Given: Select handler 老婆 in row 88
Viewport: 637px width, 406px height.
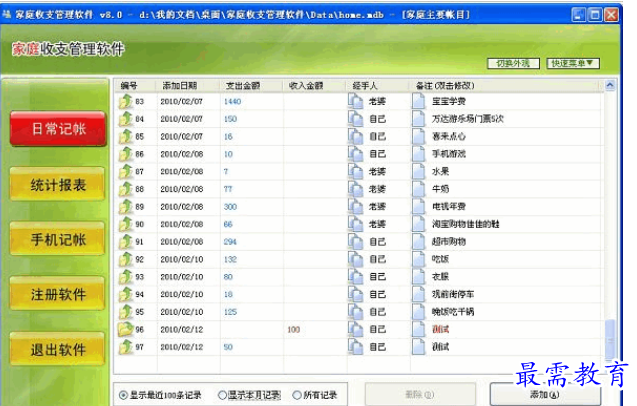Looking at the screenshot, I should click(377, 189).
